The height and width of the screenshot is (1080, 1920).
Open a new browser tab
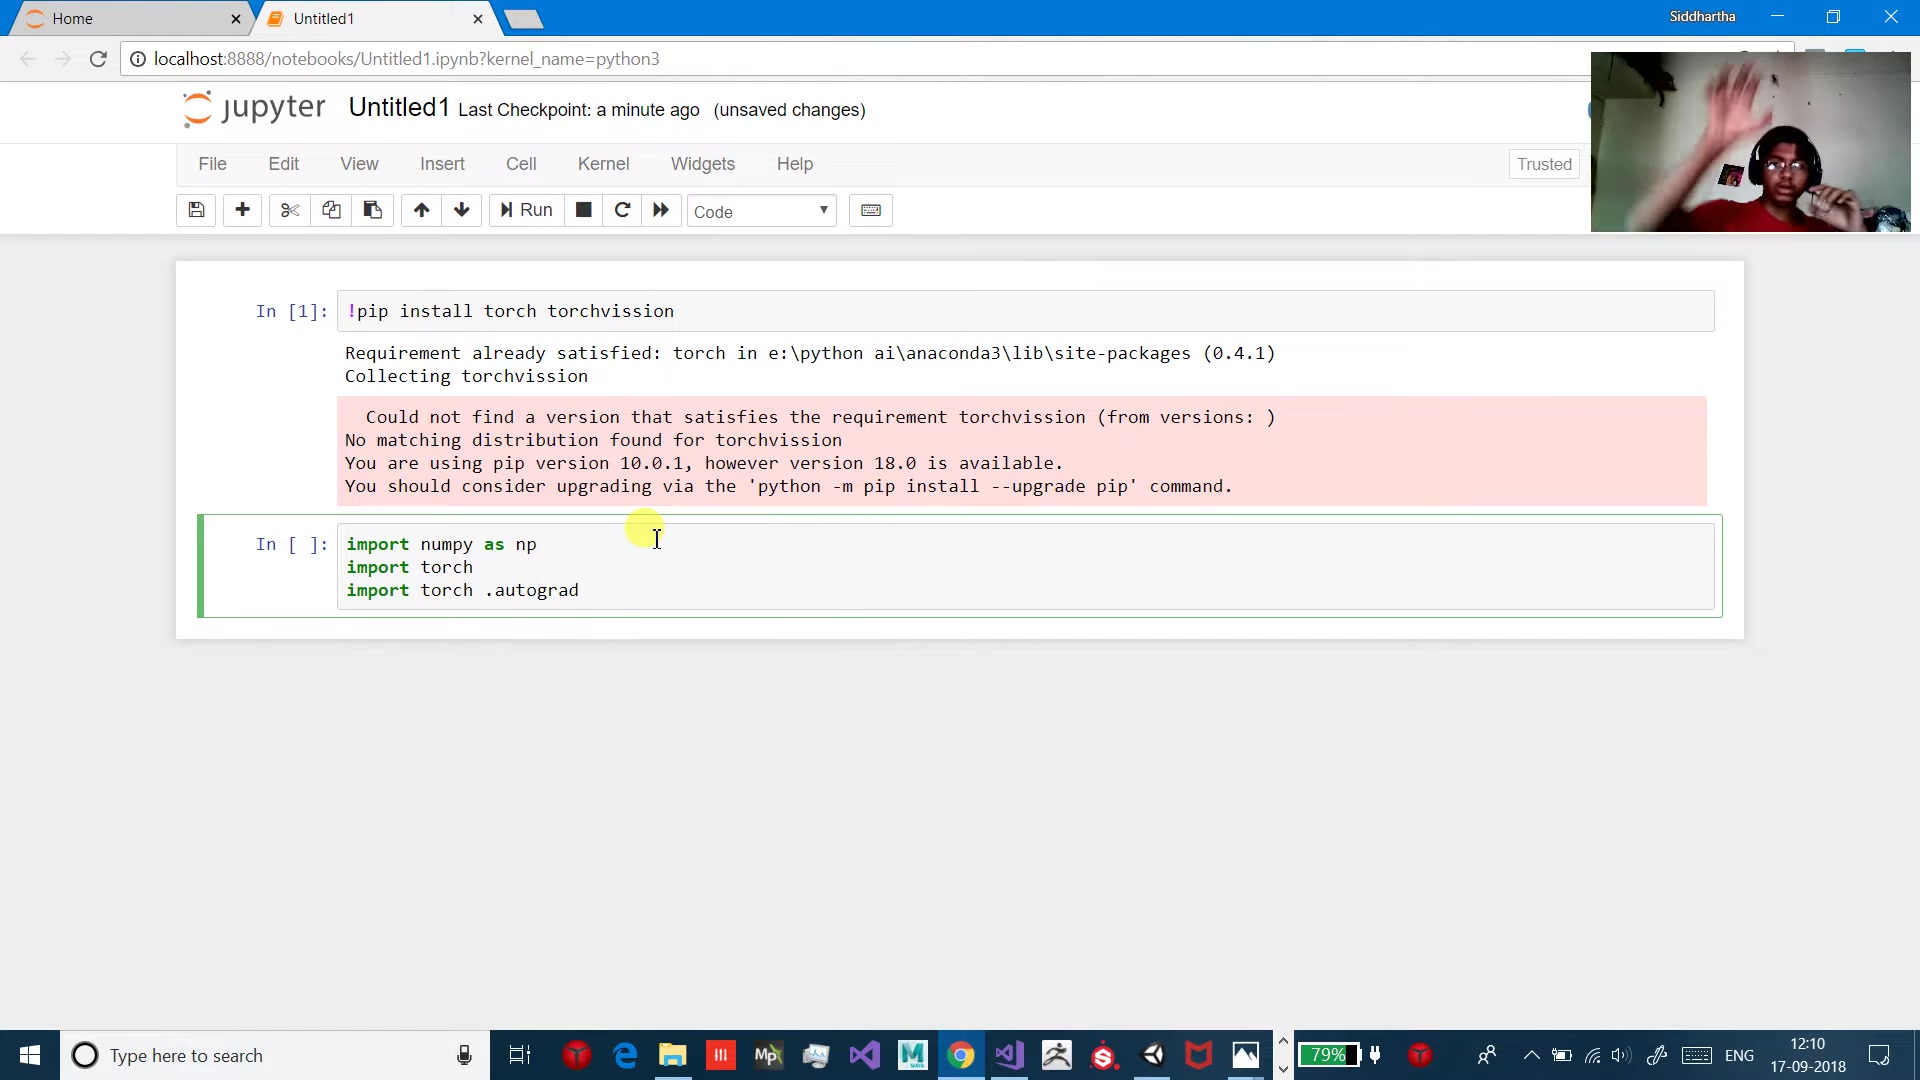(523, 18)
